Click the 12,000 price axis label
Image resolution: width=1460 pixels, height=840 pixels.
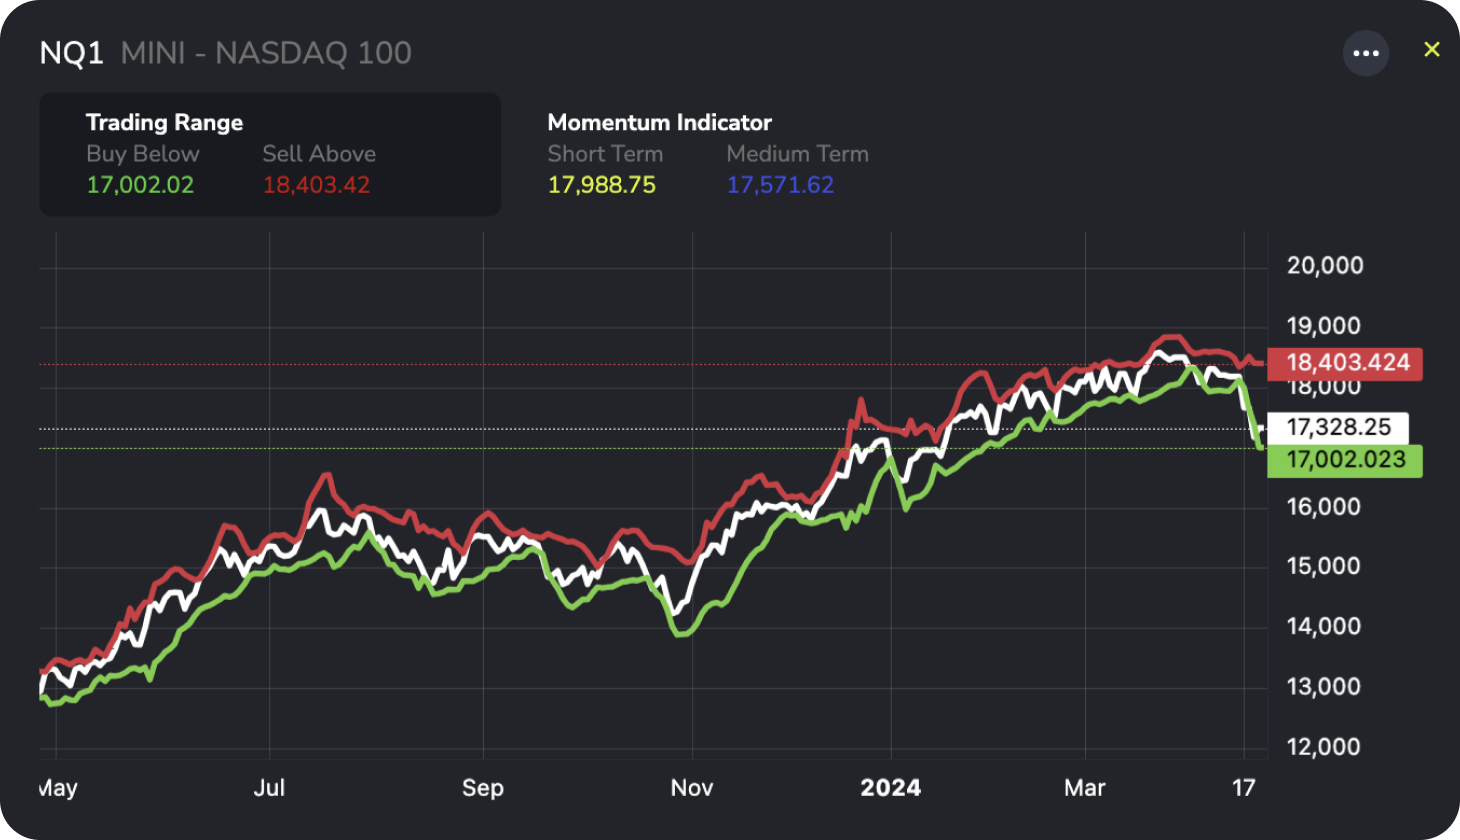click(1324, 747)
